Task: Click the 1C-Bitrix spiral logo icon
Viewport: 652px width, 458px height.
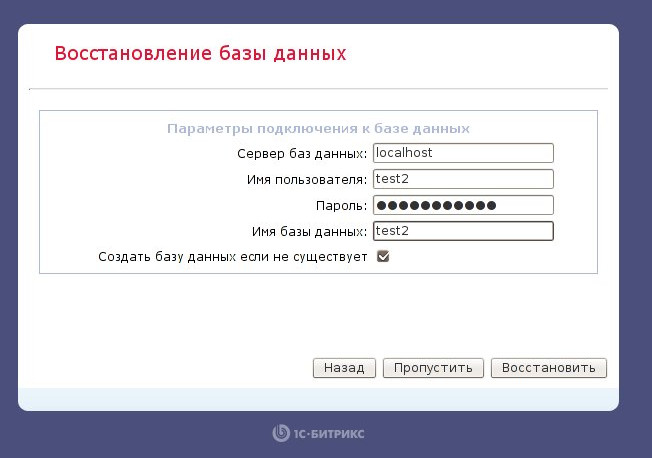Action: (x=281, y=433)
